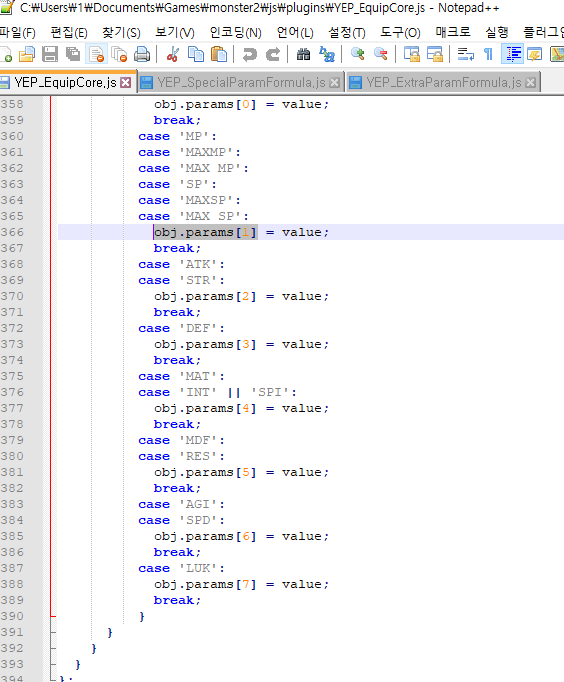Screen dimensions: 564x682
Task: Click the Redo arrow icon
Action: point(273,54)
